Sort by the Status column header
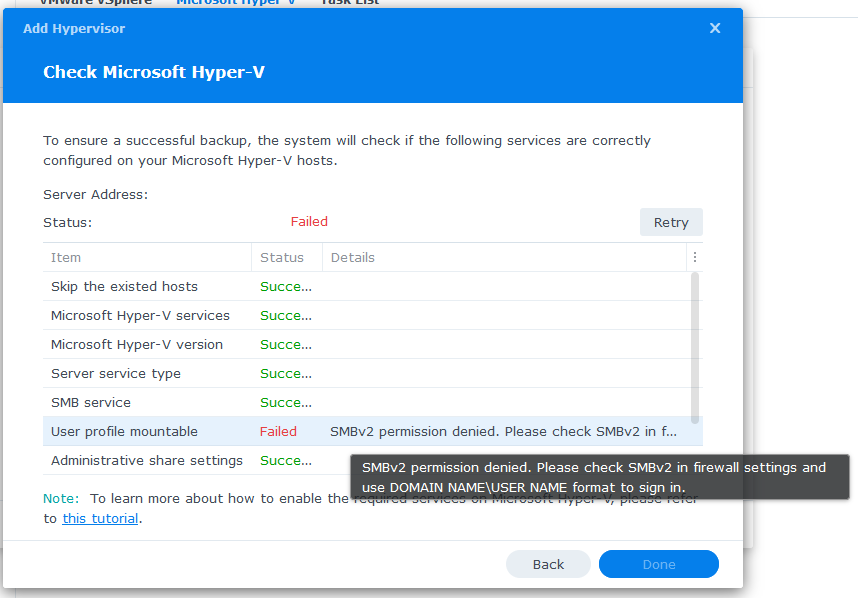 tap(287, 257)
